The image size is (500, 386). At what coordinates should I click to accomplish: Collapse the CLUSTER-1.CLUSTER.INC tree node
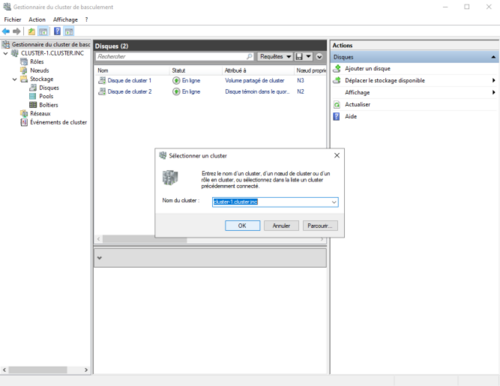click(x=6, y=53)
